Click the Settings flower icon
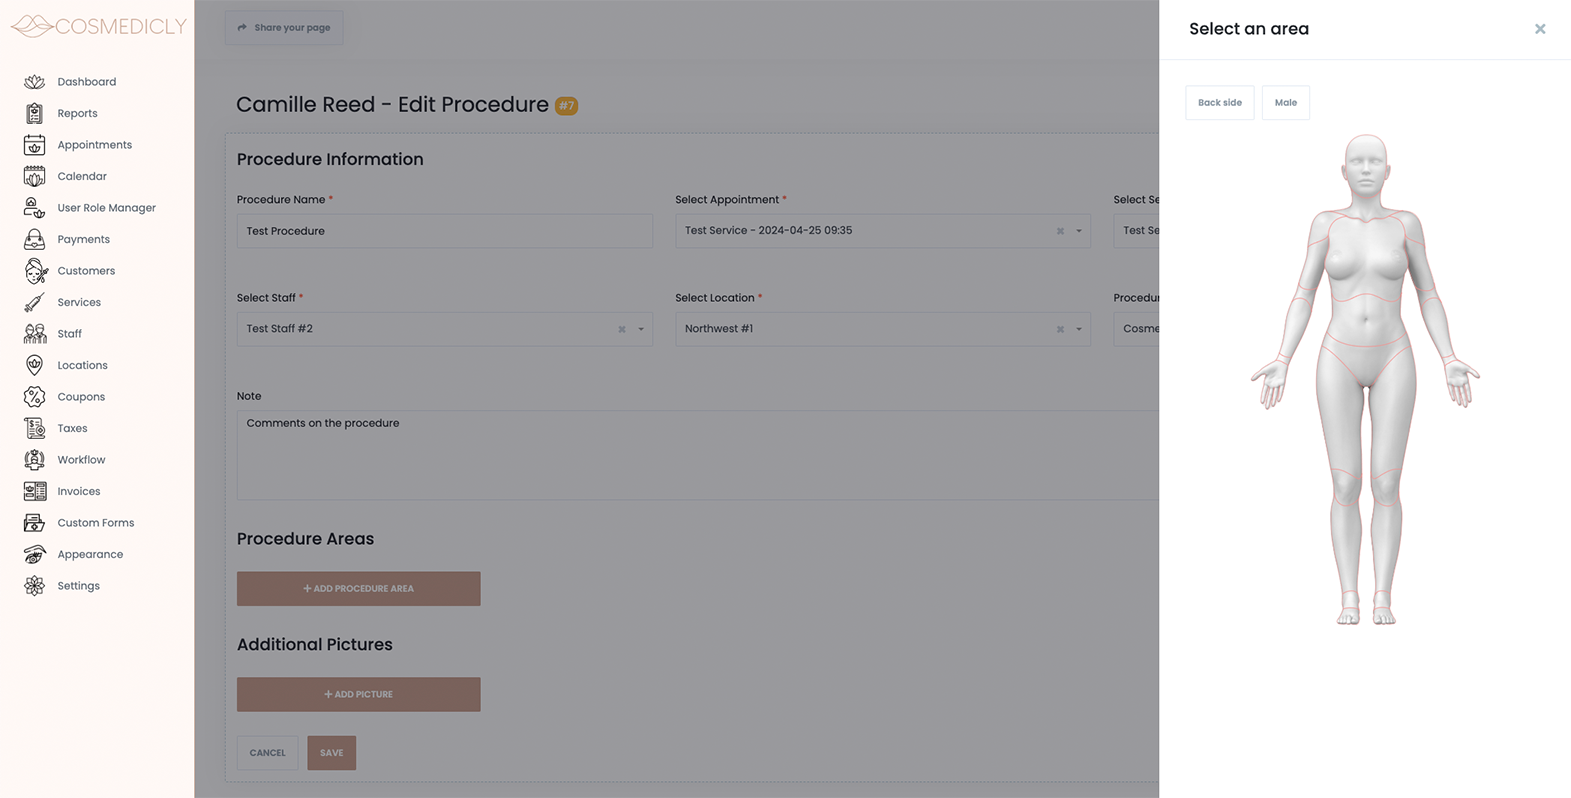Viewport: 1571px width, 798px height. pos(34,586)
